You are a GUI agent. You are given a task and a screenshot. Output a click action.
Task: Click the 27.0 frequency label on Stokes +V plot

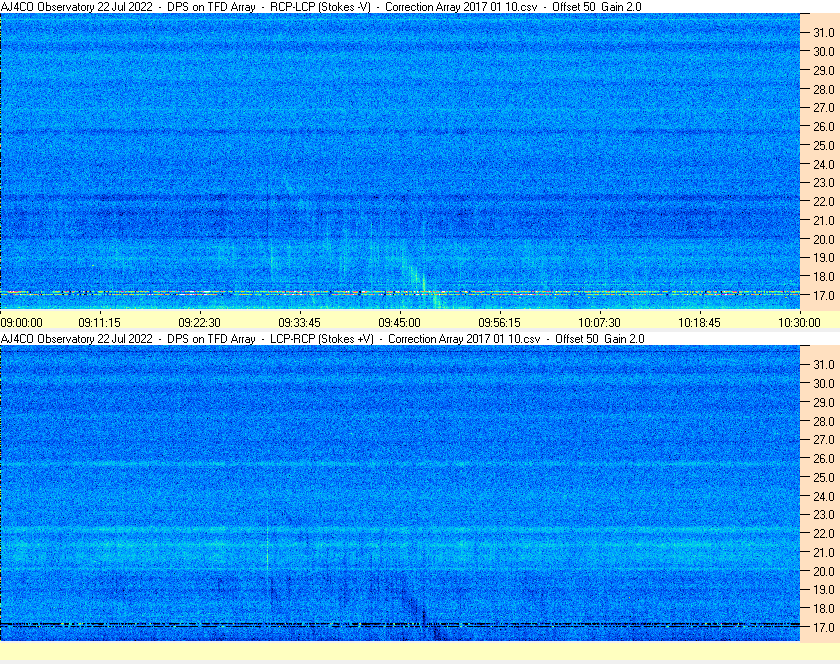tap(824, 439)
